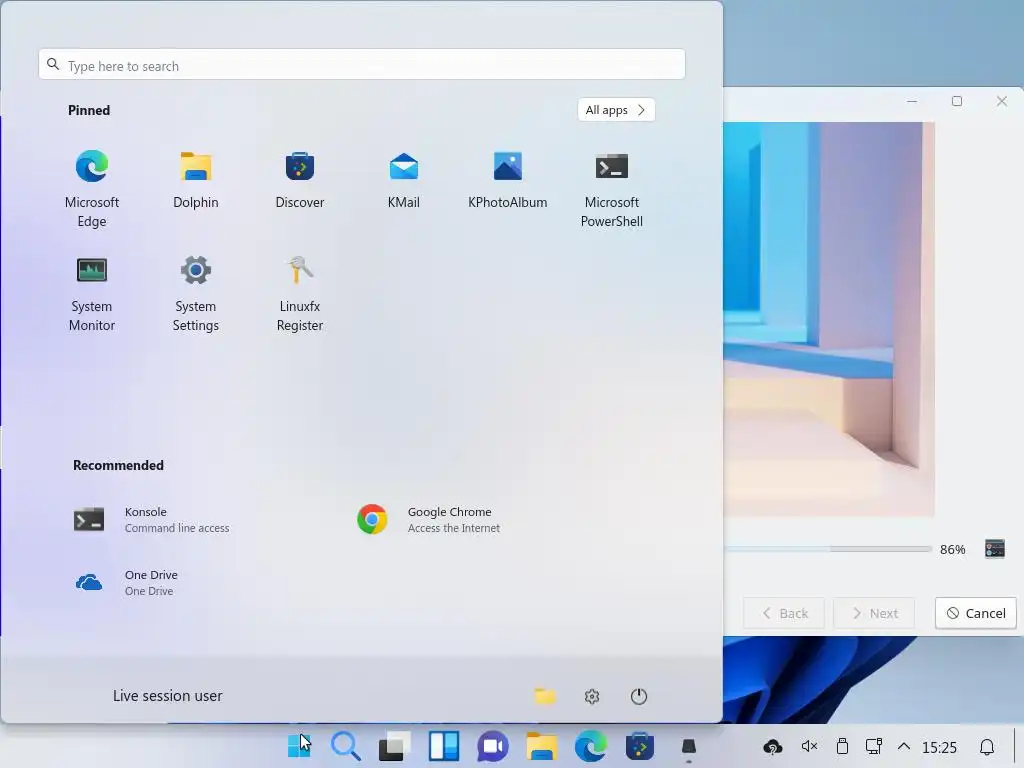
Task: Launch Dolphin file manager pinned icon
Action: [195, 180]
